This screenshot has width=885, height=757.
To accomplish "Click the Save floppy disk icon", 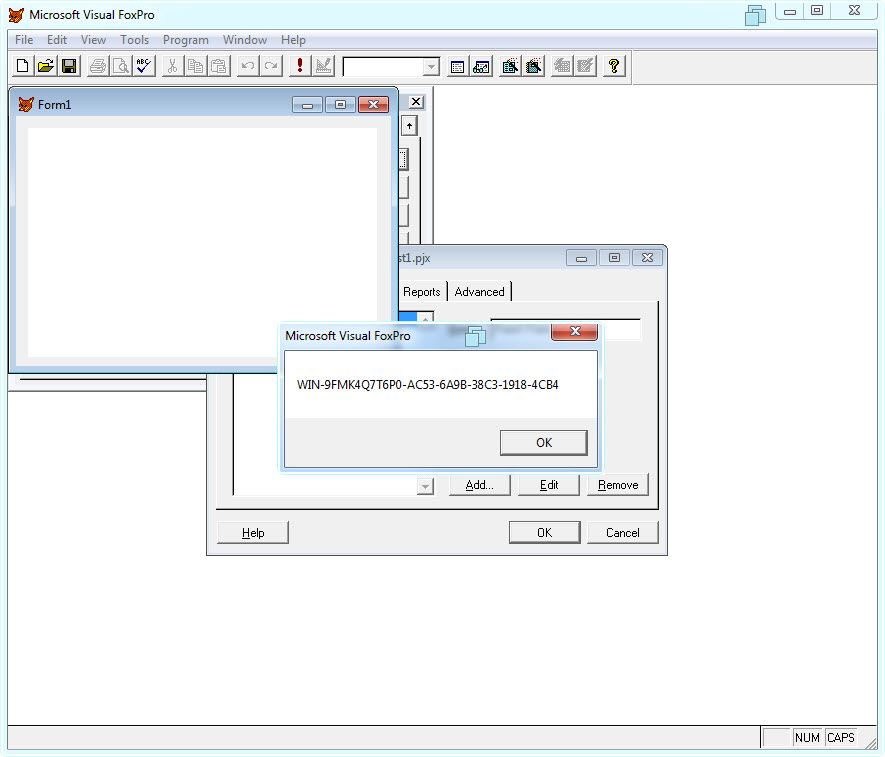I will click(69, 66).
